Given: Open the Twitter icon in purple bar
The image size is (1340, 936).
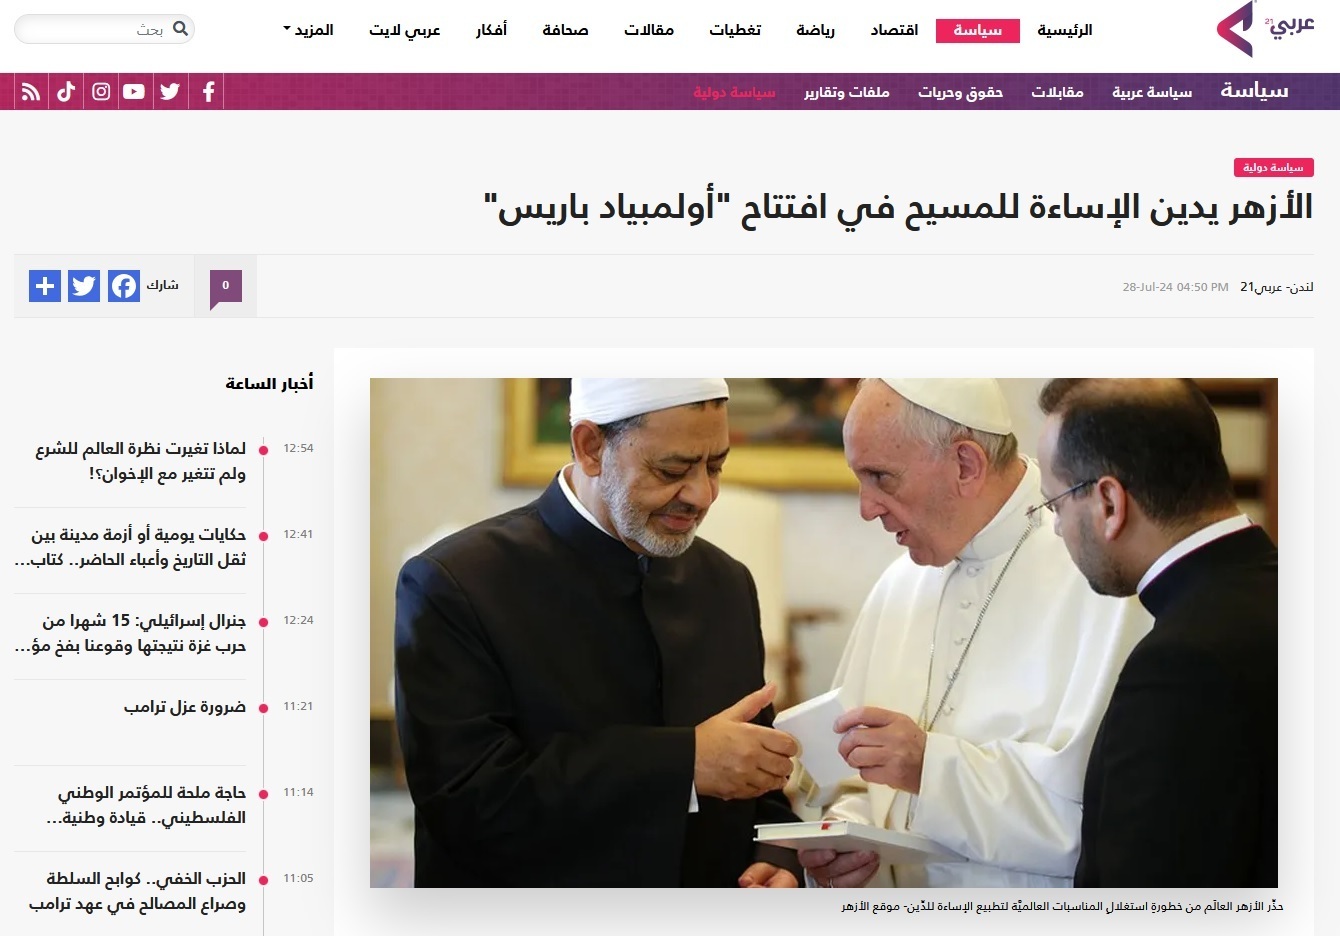Looking at the screenshot, I should 170,92.
